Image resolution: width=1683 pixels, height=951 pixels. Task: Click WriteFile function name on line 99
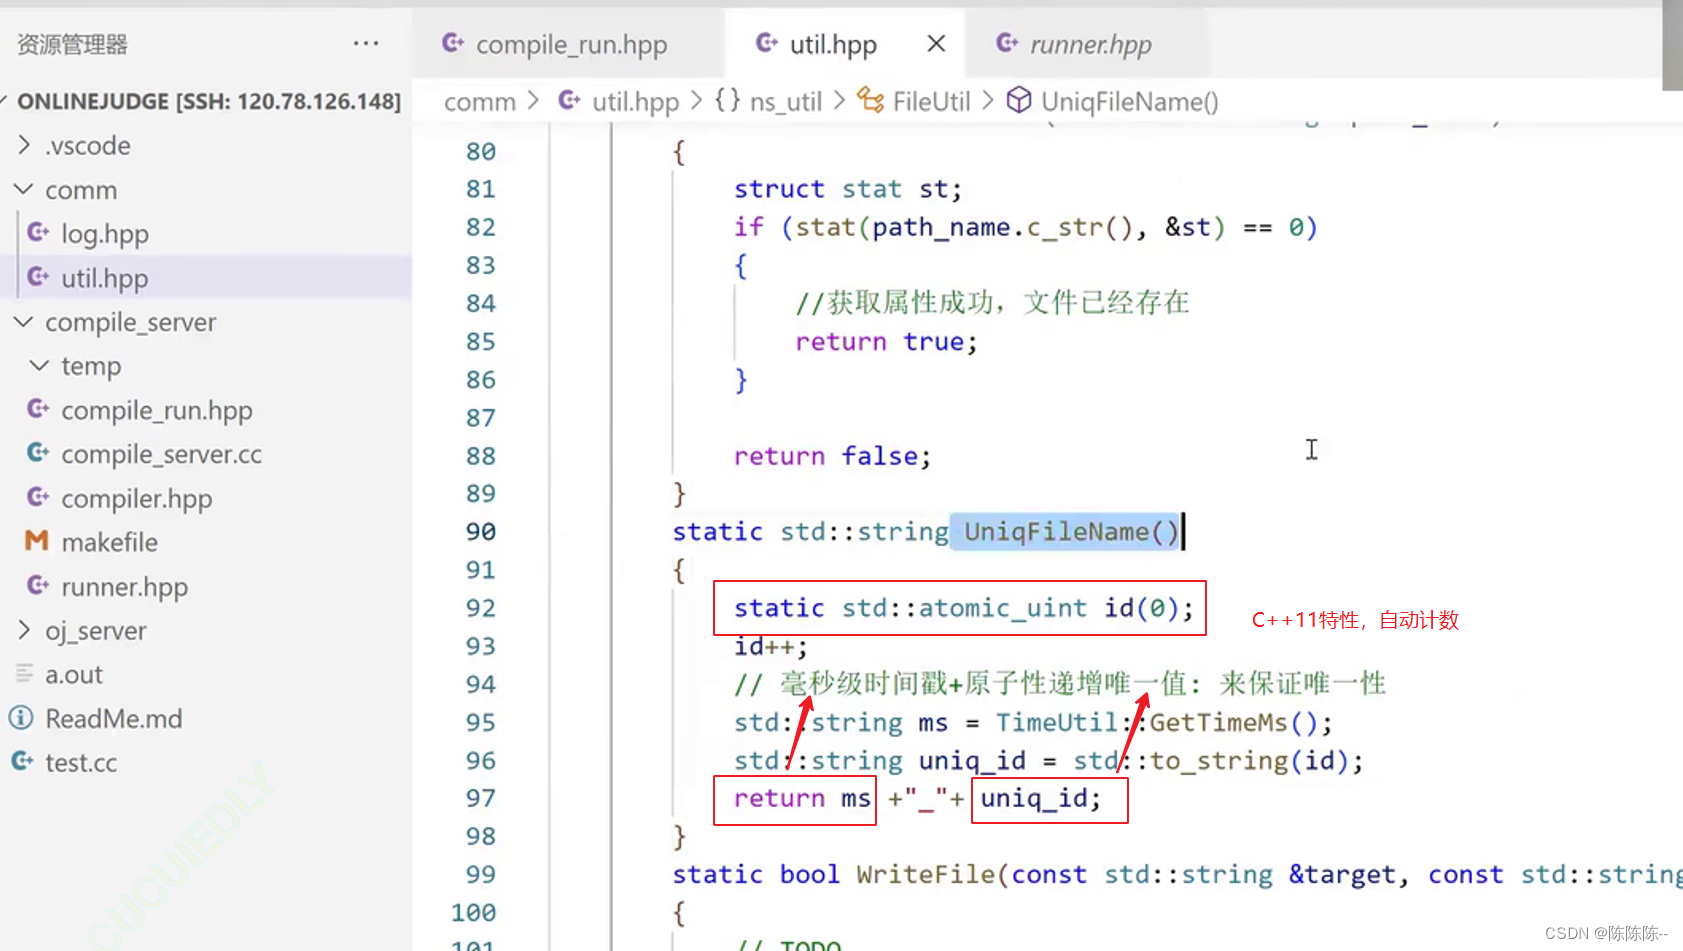pyautogui.click(x=926, y=874)
